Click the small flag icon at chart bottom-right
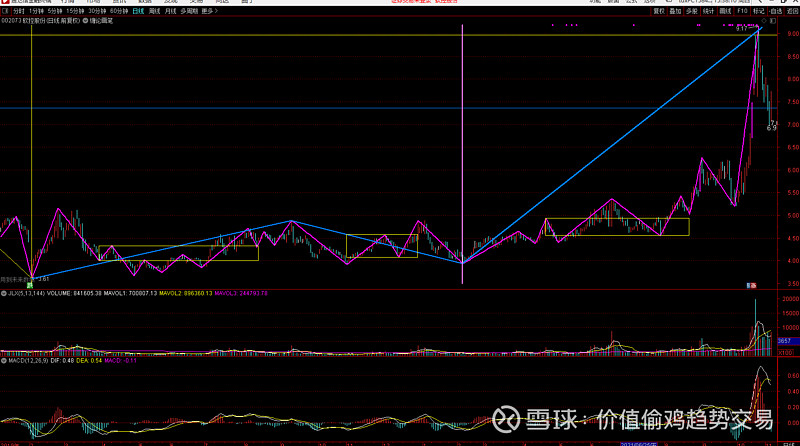 click(752, 286)
